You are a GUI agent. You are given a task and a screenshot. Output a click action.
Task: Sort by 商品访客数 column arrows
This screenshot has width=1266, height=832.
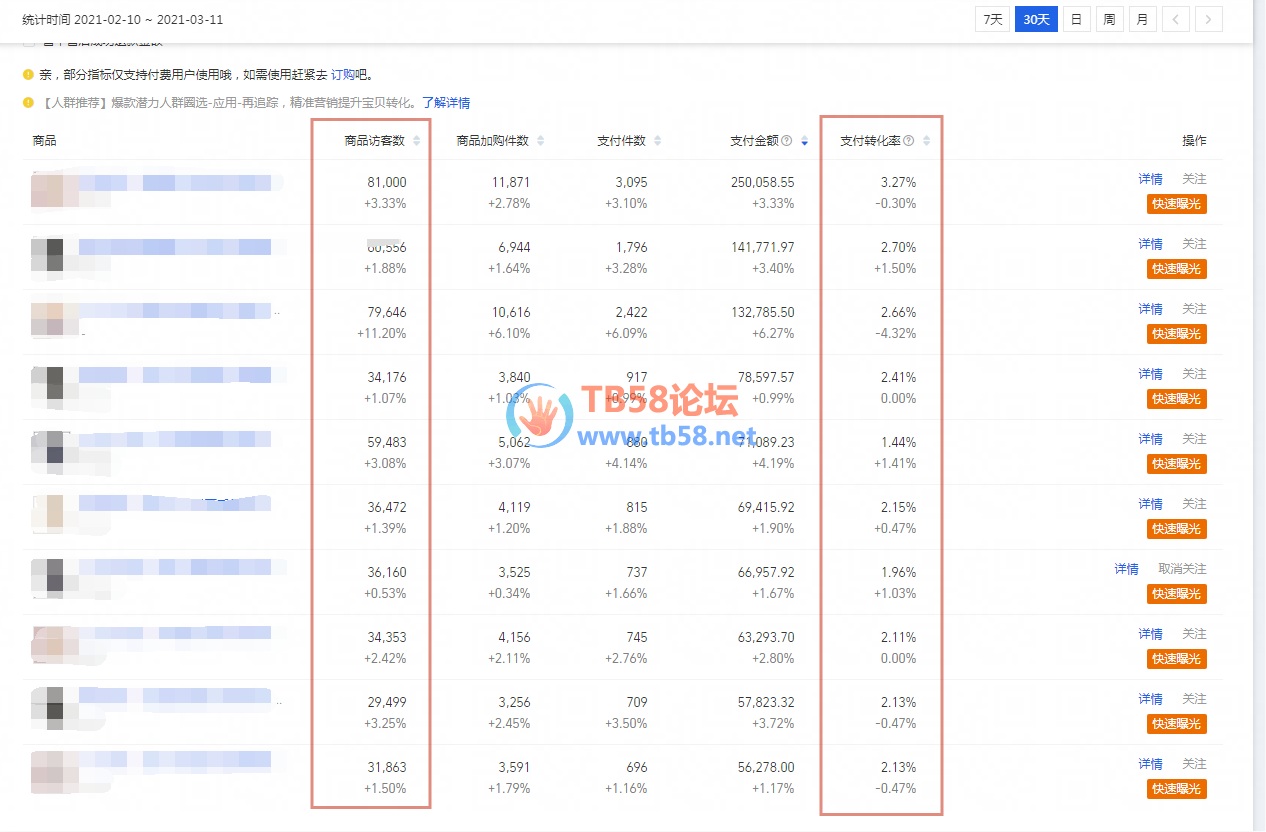coord(417,141)
